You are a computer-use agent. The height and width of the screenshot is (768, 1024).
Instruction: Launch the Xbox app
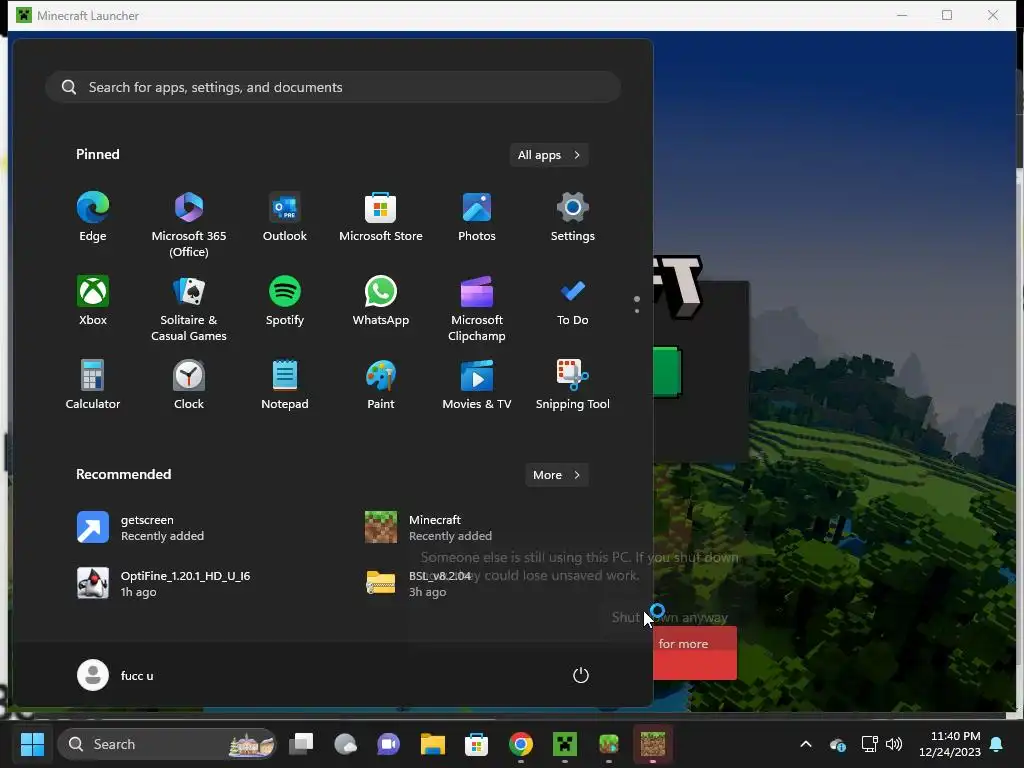click(93, 301)
